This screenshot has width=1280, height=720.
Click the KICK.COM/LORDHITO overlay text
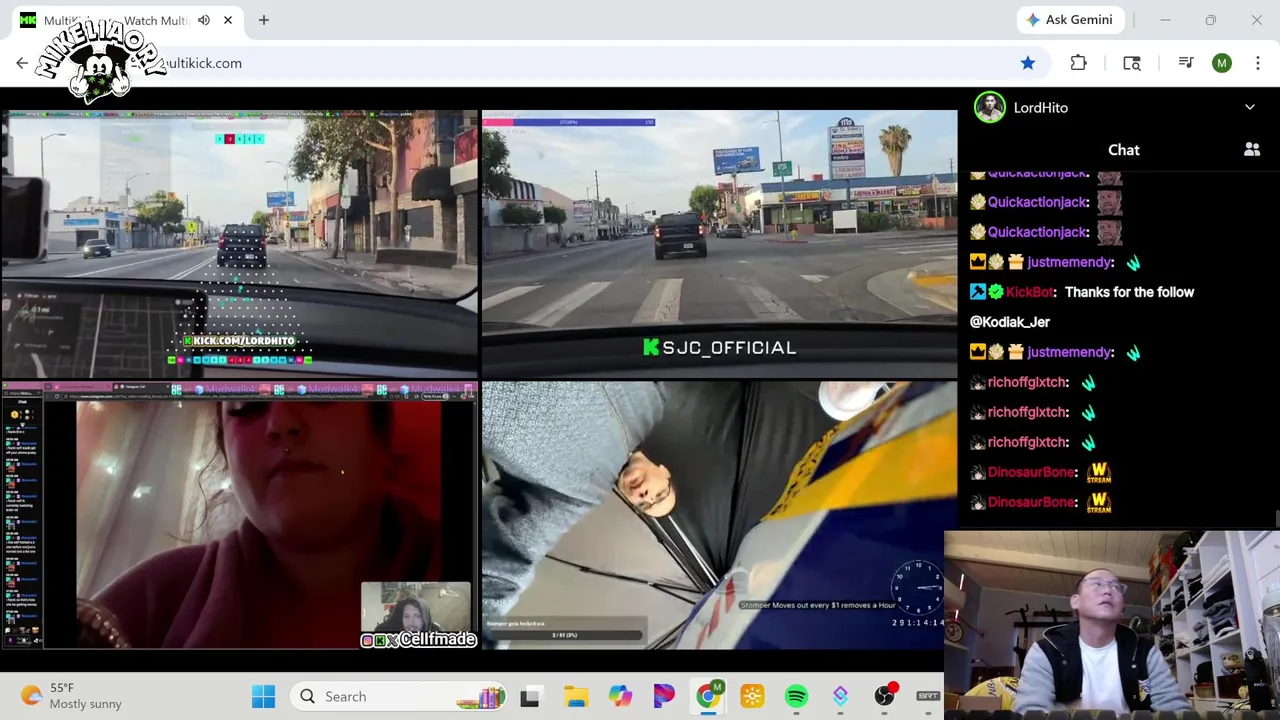[239, 341]
